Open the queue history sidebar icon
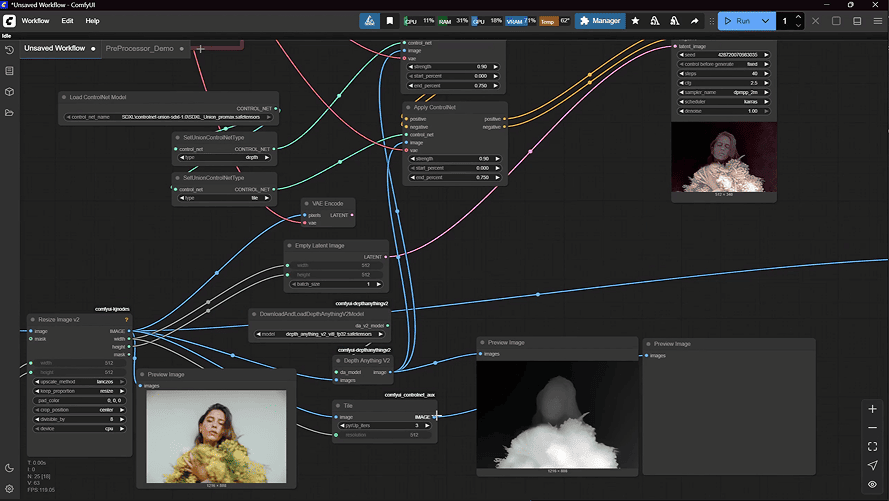This screenshot has width=889, height=501. click(x=9, y=49)
